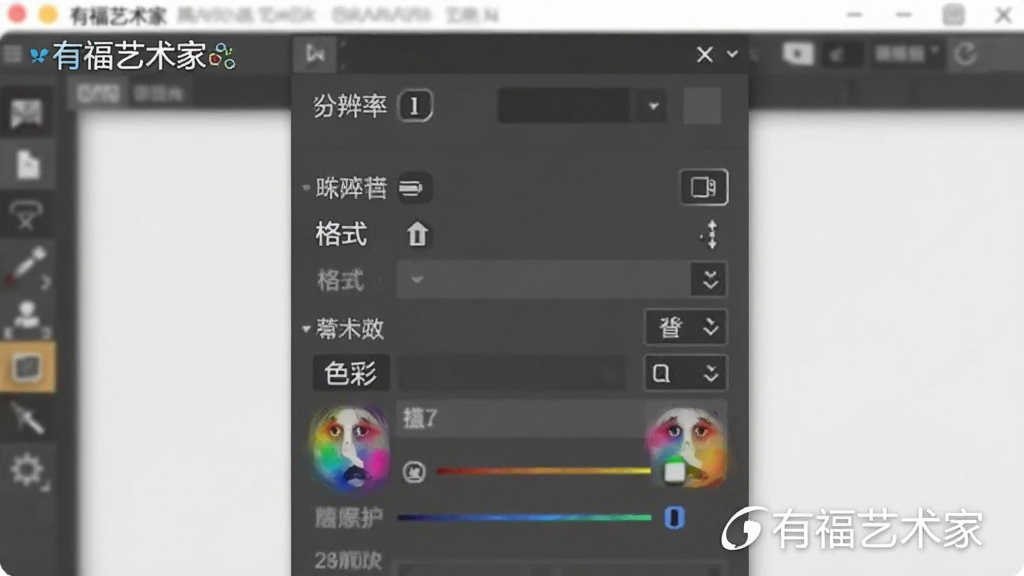The image size is (1024, 576).
Task: Choose the lasso selection tool in the sidebar
Action: coord(26,216)
